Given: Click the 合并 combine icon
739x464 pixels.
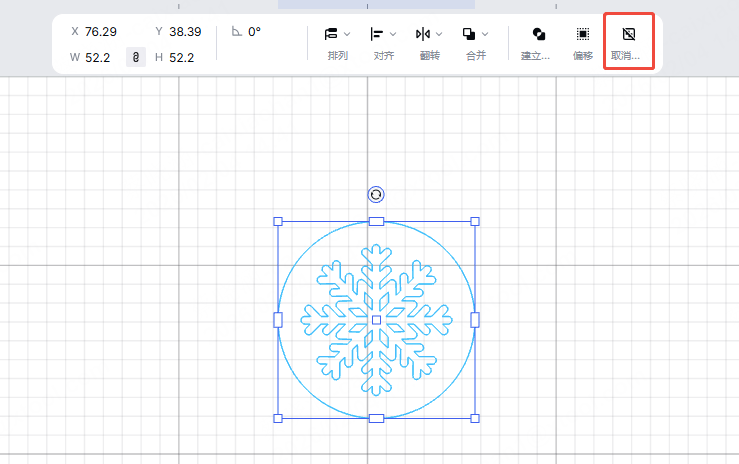Looking at the screenshot, I should pos(469,34).
